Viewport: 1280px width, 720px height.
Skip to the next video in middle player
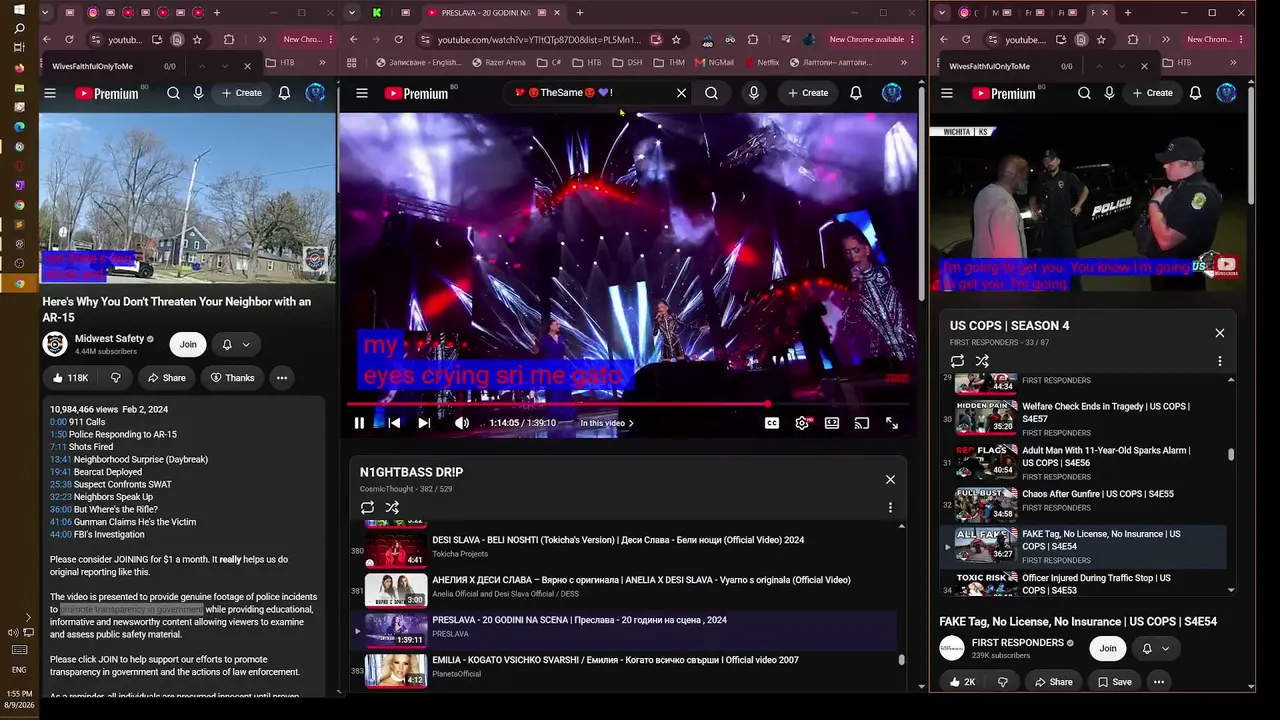tap(424, 423)
